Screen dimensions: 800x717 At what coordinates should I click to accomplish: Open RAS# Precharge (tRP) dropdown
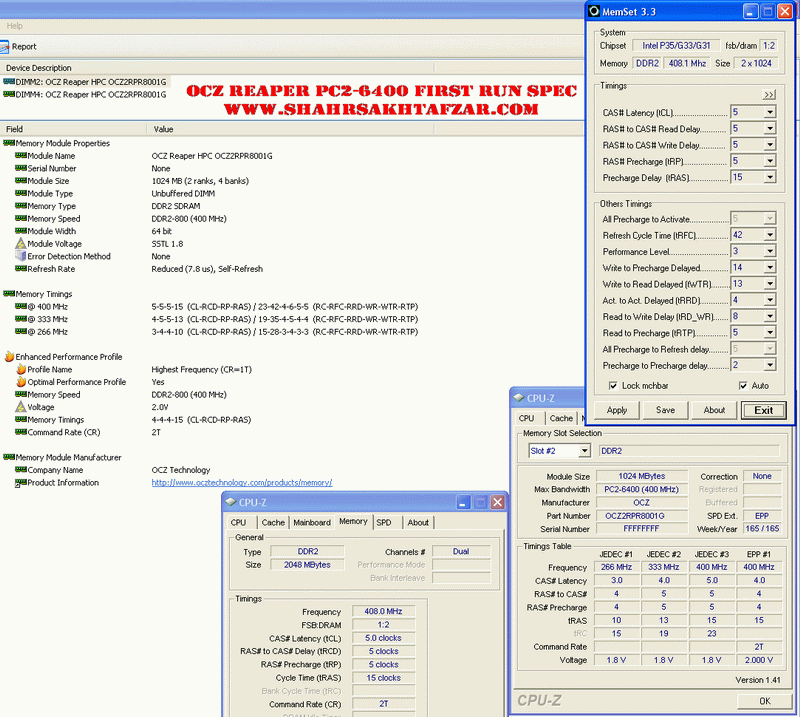point(770,161)
